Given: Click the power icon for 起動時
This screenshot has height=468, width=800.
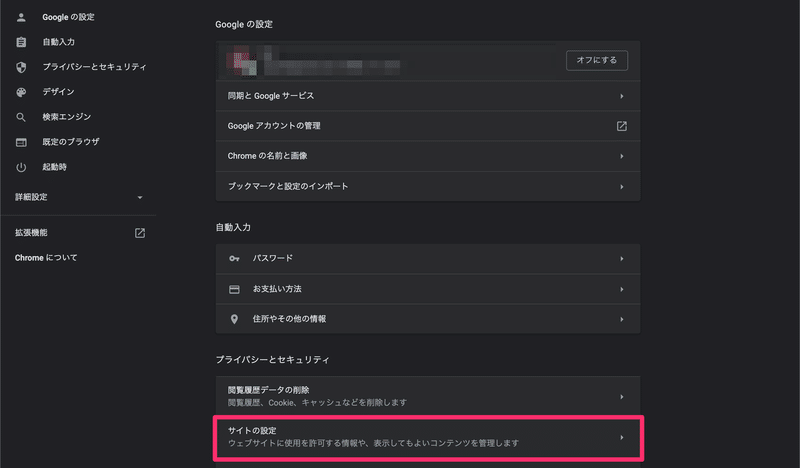Looking at the screenshot, I should pyautogui.click(x=21, y=167).
